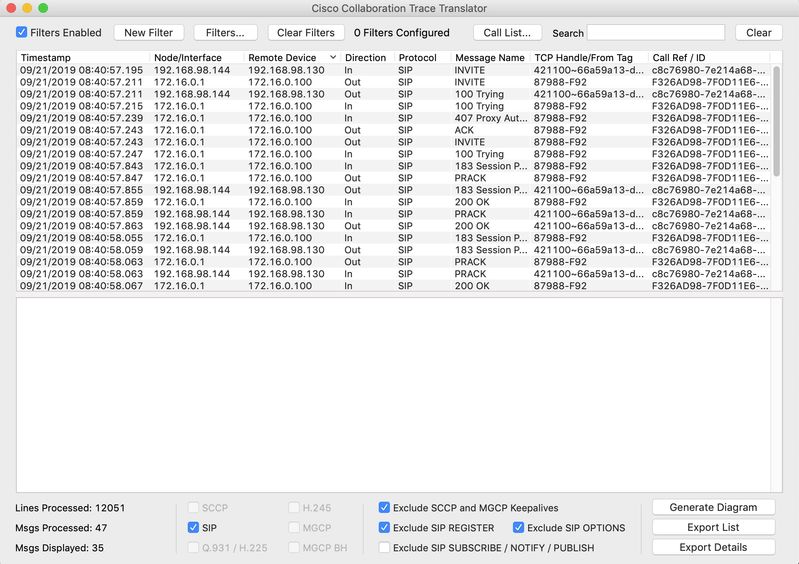Click the New Filter button
This screenshot has width=799, height=564.
[148, 33]
